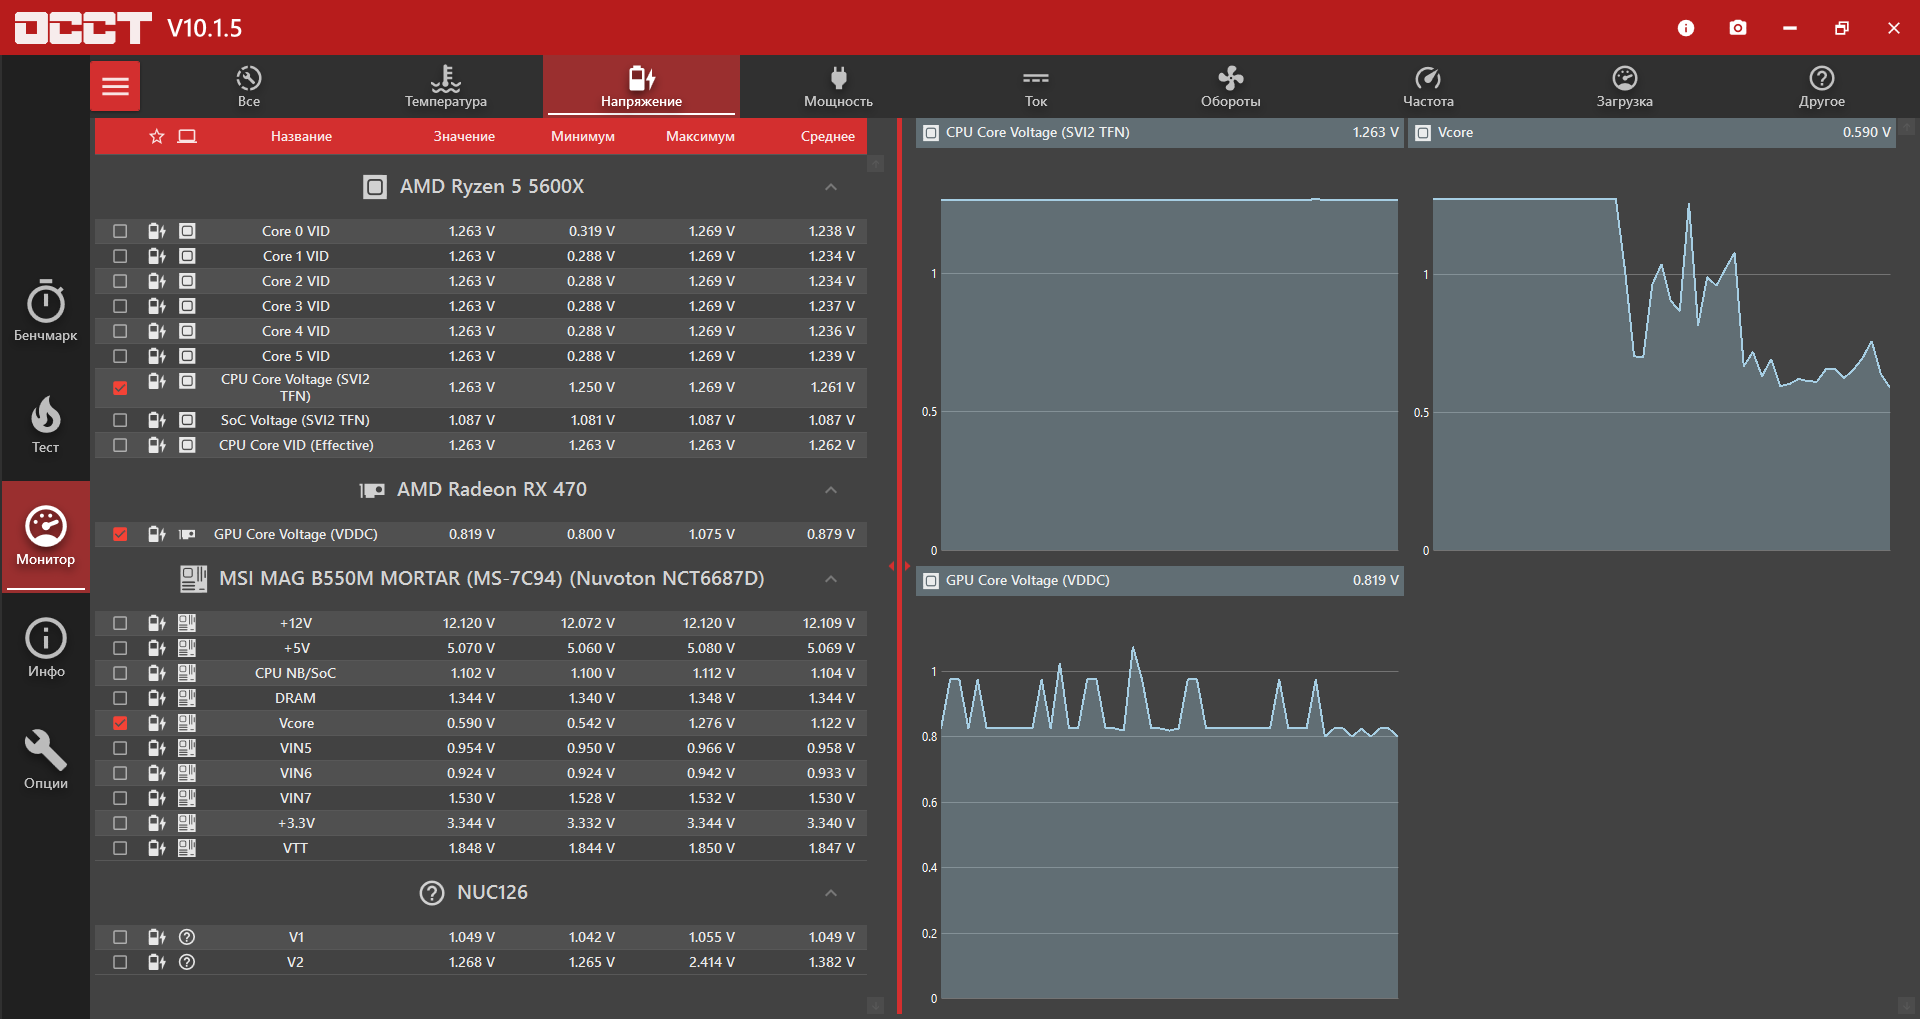Click the favorites star column icon

click(x=157, y=136)
